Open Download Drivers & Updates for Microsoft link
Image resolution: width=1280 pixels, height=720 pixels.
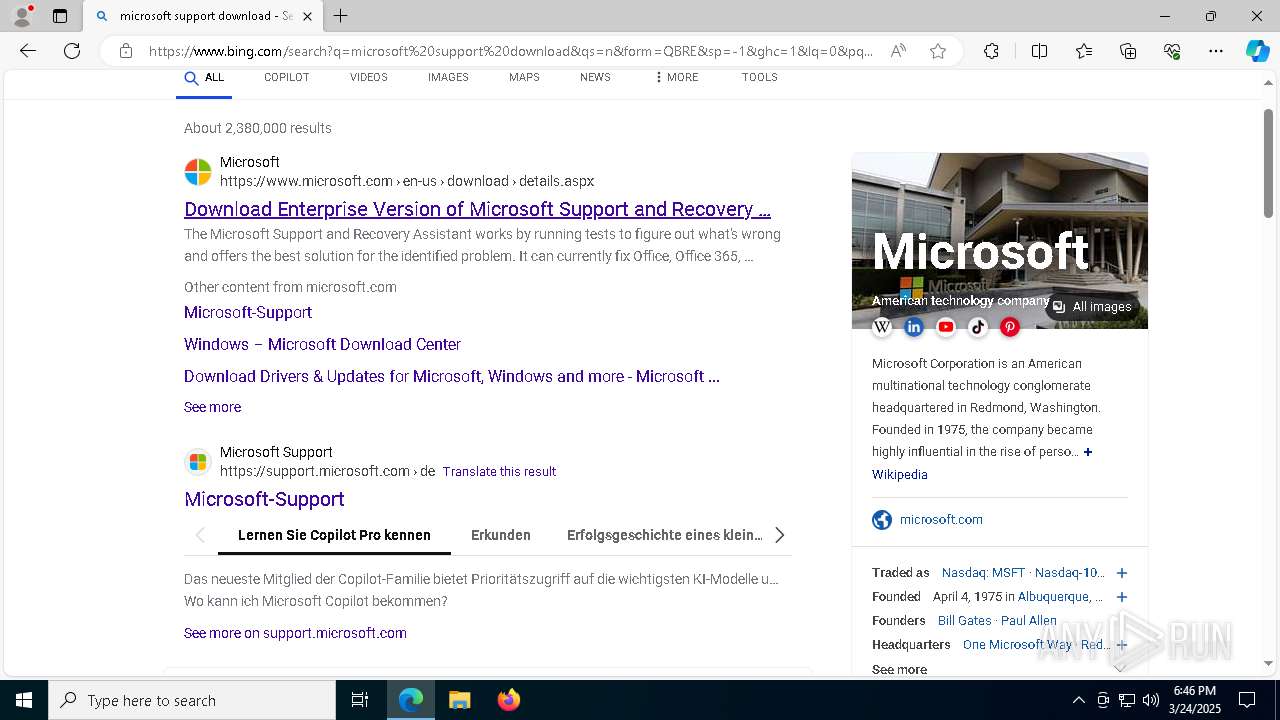(x=452, y=376)
